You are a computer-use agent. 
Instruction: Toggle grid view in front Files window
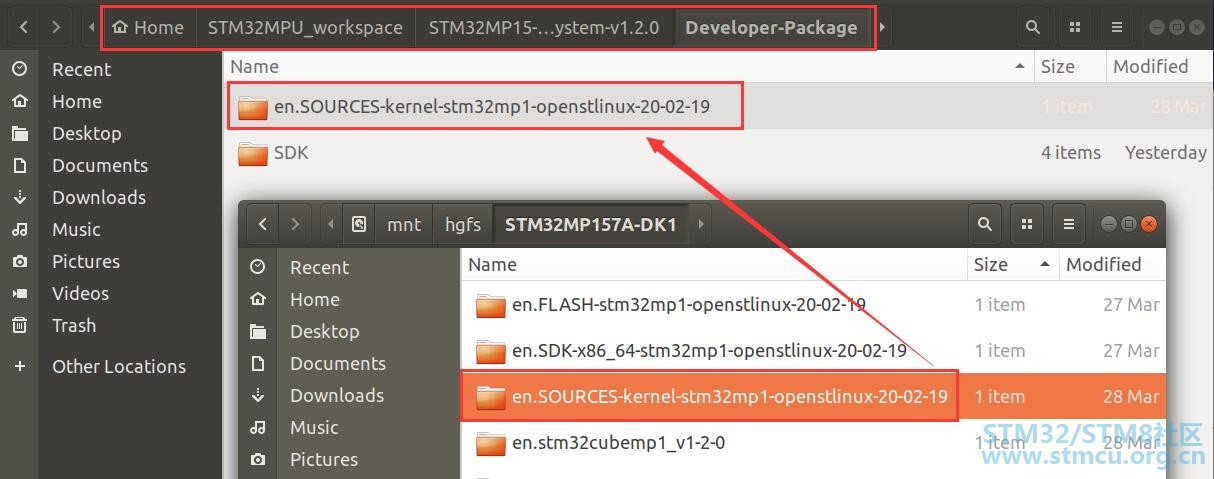1027,224
